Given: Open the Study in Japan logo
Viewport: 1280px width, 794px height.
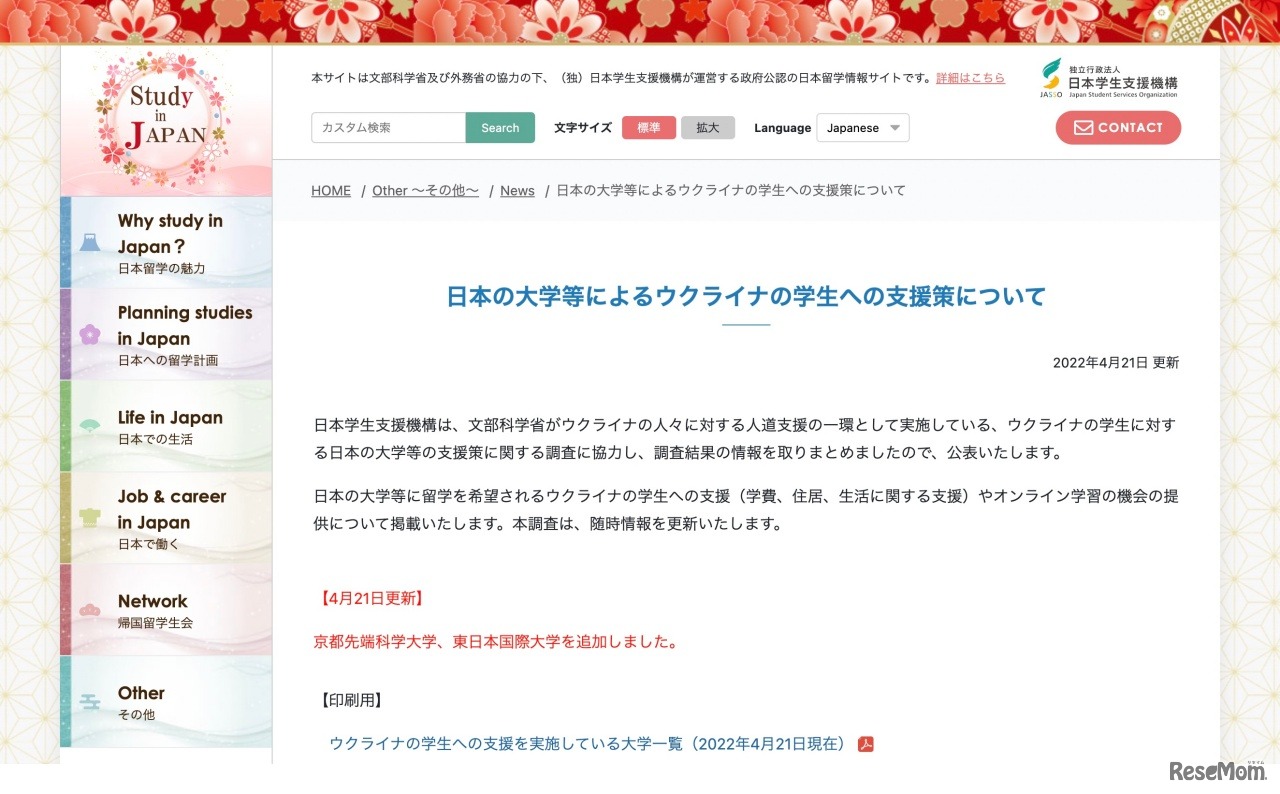Looking at the screenshot, I should click(166, 121).
